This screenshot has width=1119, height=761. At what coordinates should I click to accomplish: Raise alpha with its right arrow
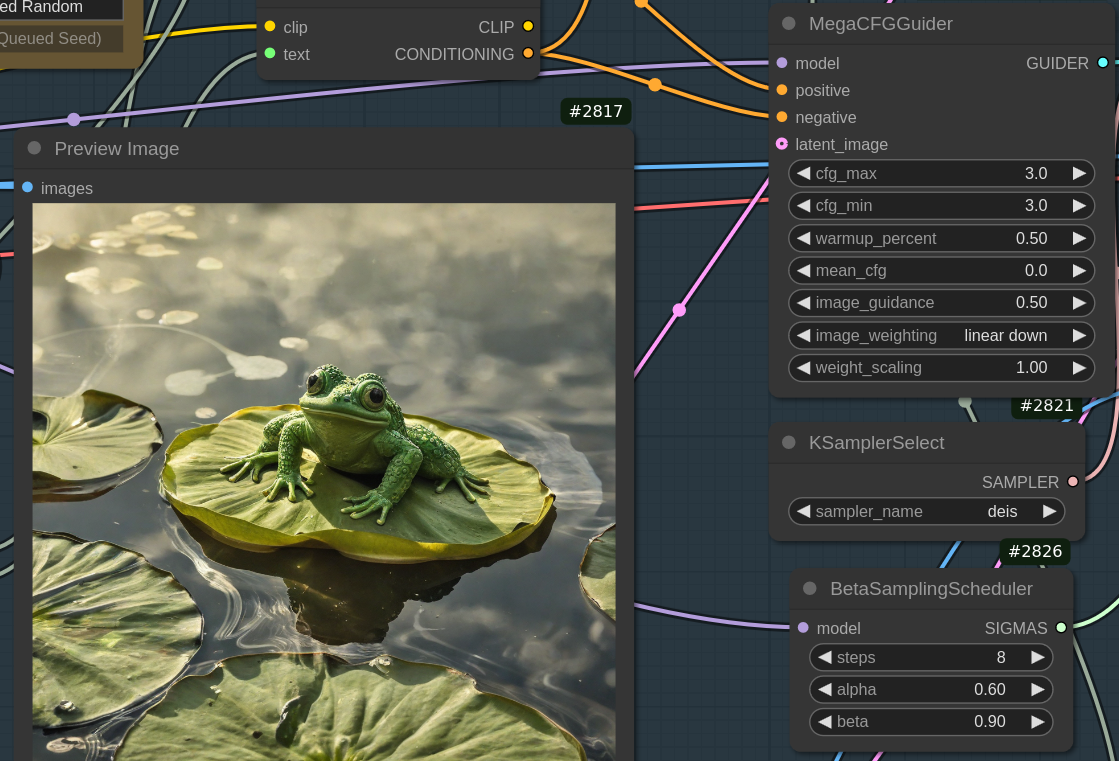tap(1038, 690)
